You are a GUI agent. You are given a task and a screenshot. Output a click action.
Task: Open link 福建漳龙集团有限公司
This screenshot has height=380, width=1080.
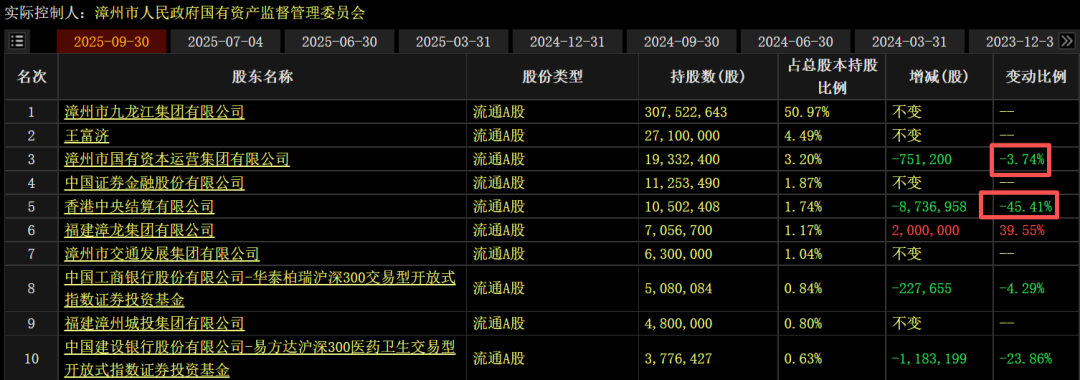tap(139, 230)
